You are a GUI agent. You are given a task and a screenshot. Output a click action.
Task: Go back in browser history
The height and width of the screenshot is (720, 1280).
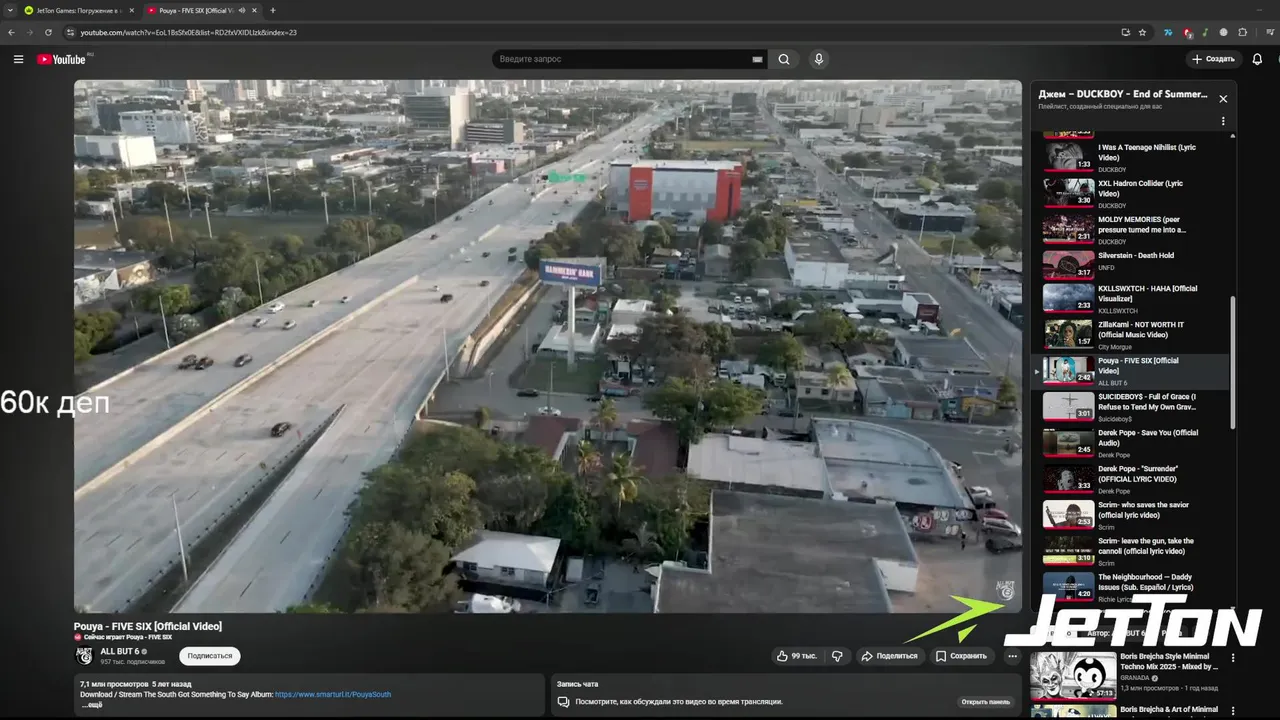[x=11, y=32]
